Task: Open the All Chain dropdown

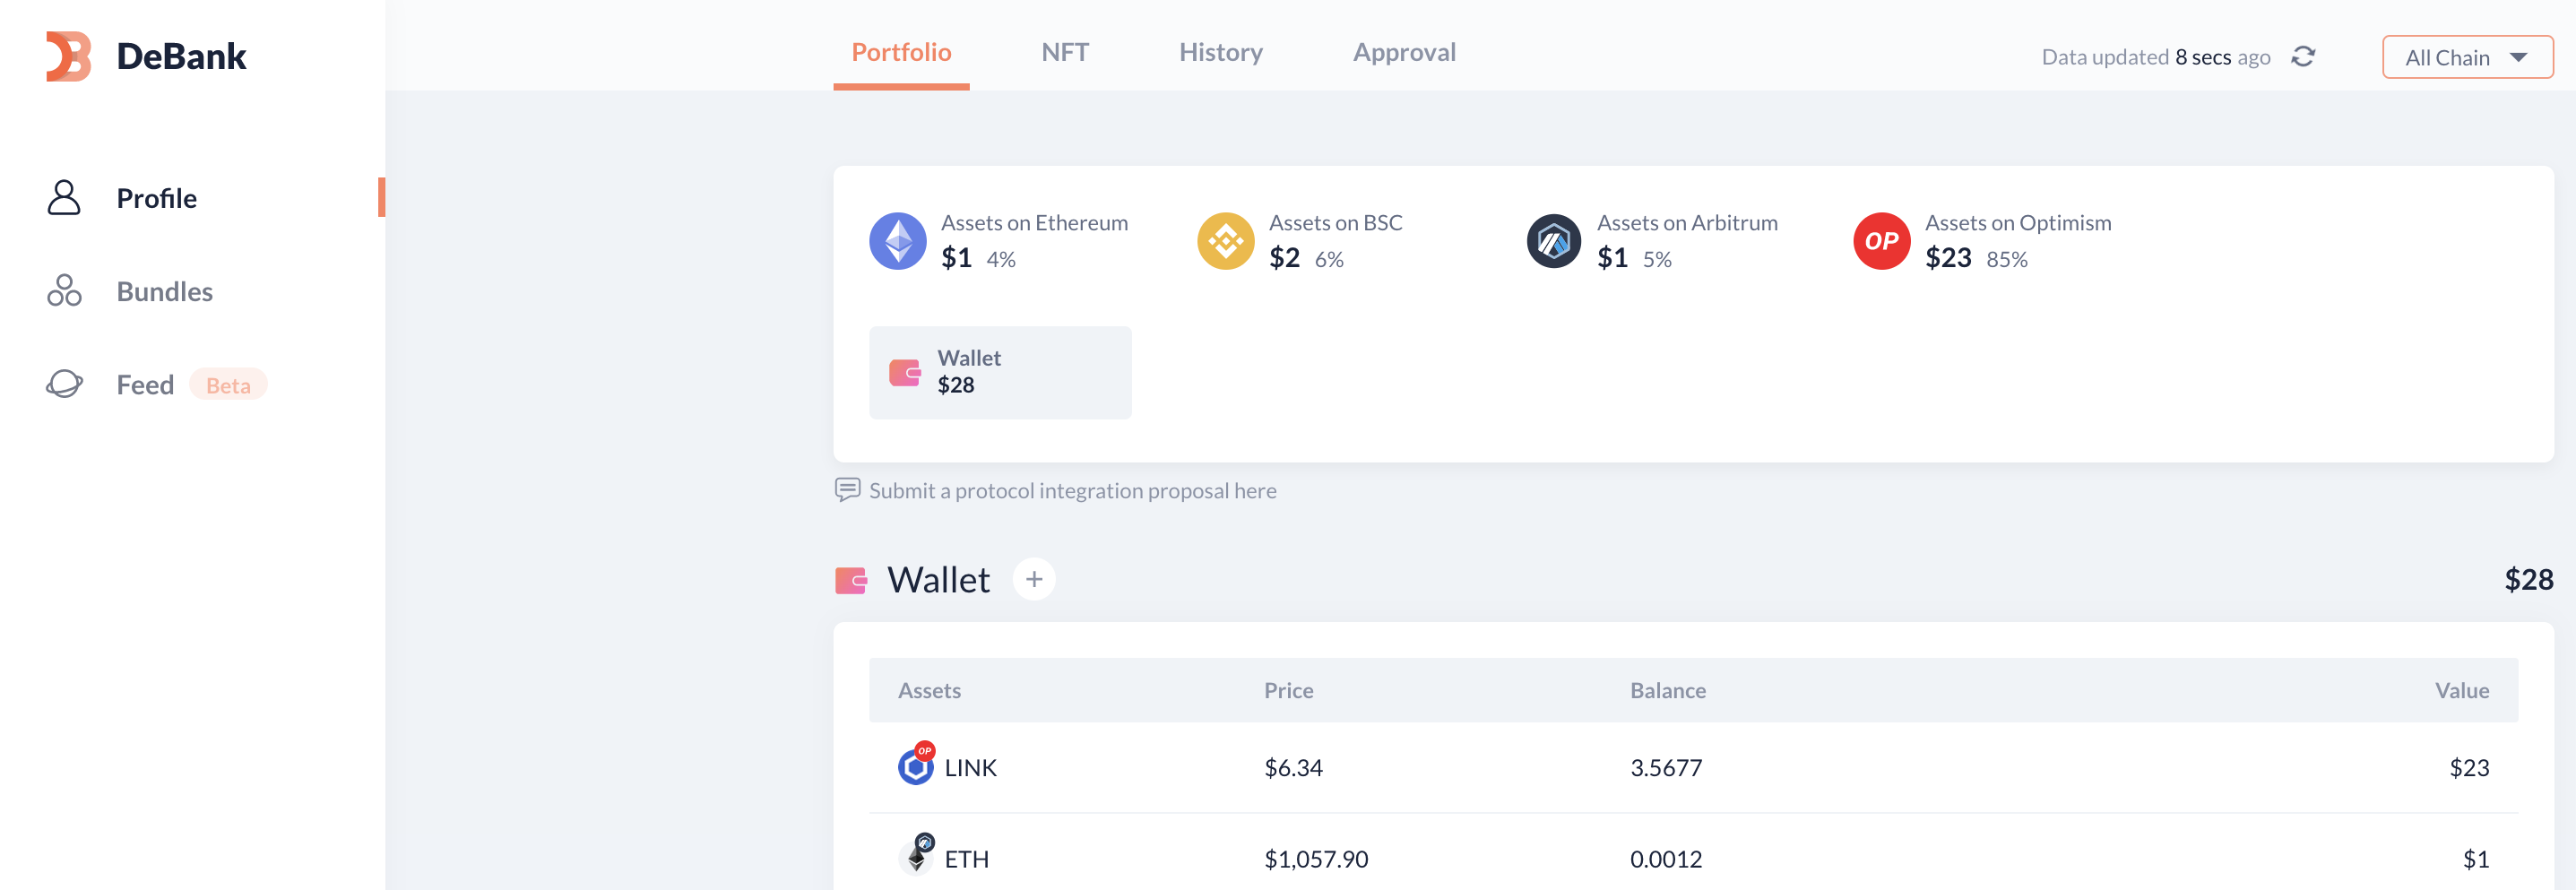Action: pos(2466,57)
